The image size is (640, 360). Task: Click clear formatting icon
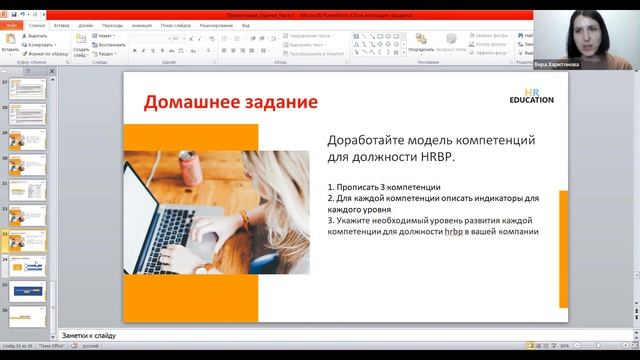[211, 39]
